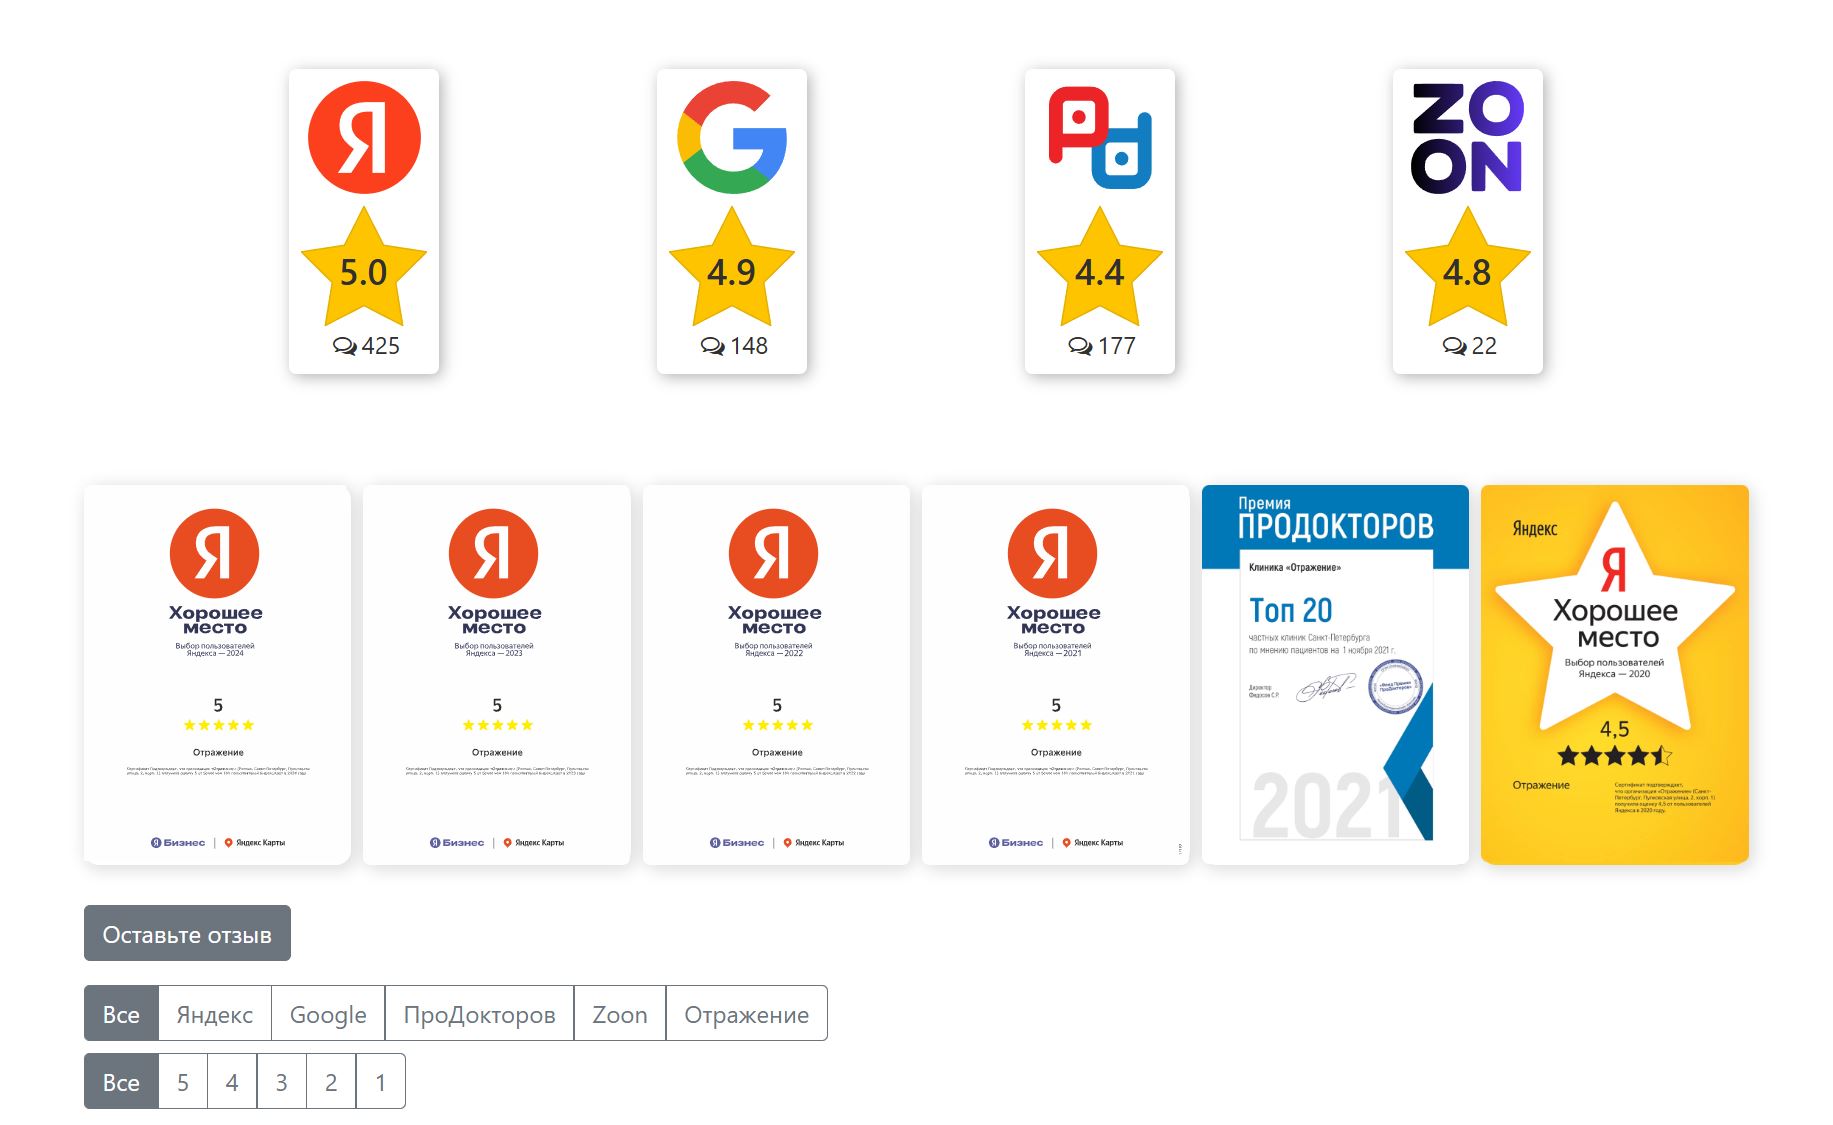
Task: Show only 5-star reviews
Action: click(x=183, y=1081)
